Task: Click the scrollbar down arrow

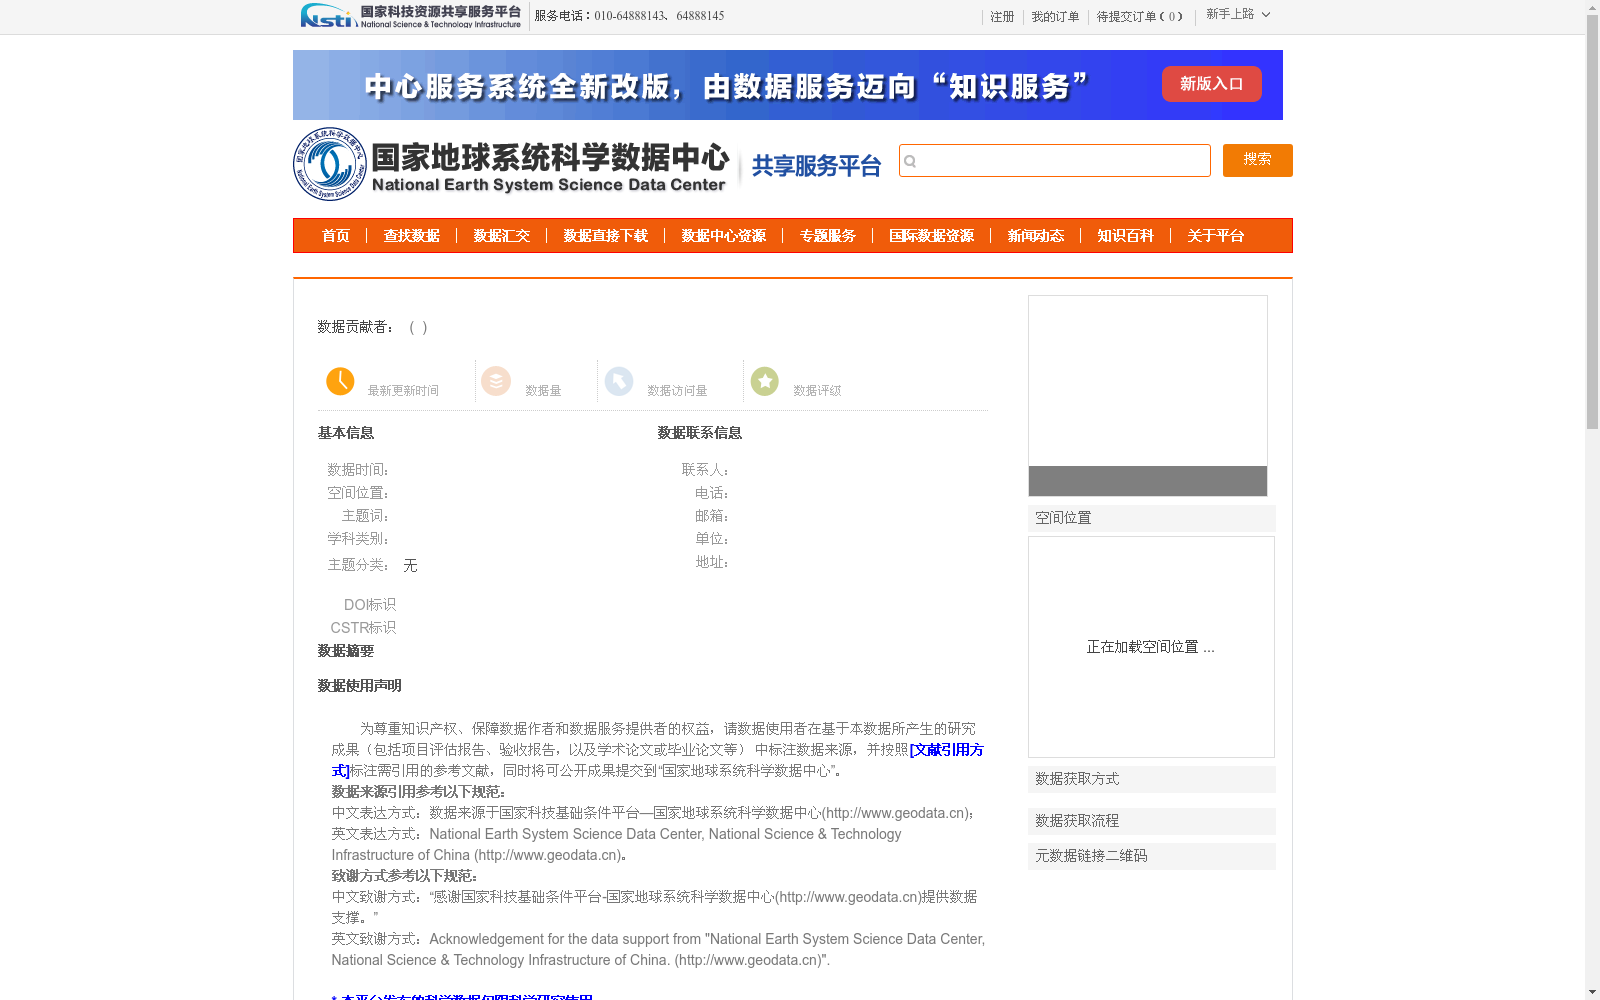Action: tap(1592, 991)
